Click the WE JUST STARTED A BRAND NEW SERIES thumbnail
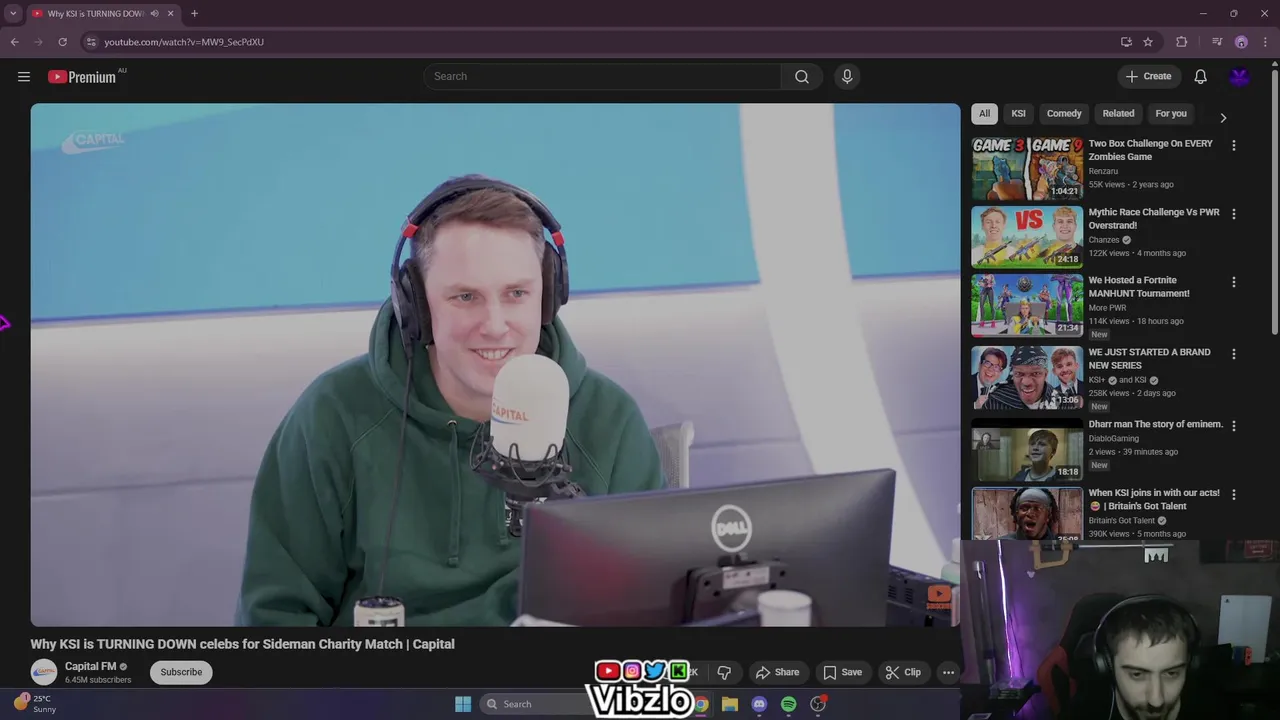Image resolution: width=1280 pixels, height=720 pixels. pos(1027,377)
